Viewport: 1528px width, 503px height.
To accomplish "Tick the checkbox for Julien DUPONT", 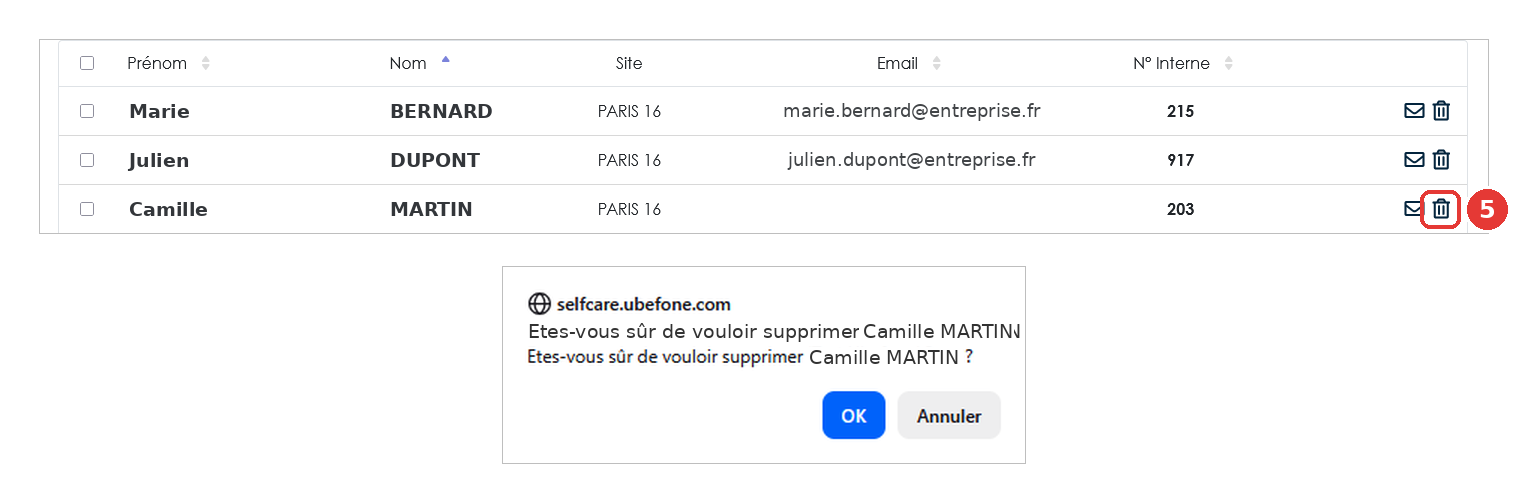I will pos(87,160).
